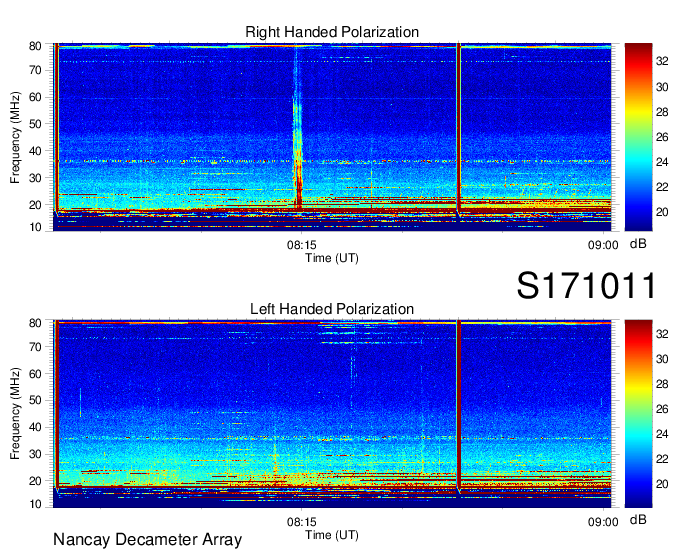
Task: Click the dB unit label of bottom colorbar
Action: point(638,519)
